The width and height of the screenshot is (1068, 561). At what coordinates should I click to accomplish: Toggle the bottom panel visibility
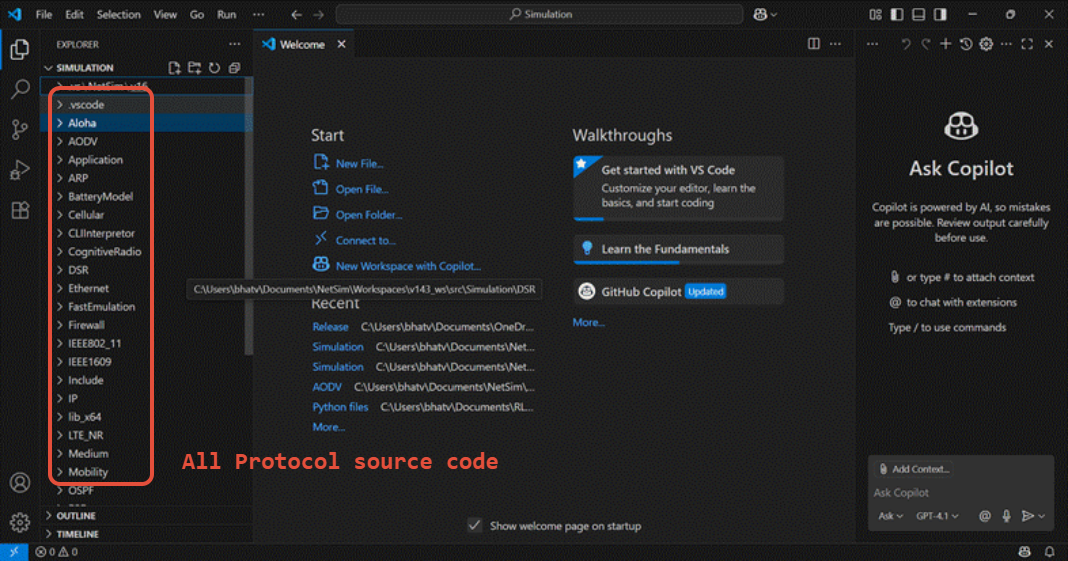tap(919, 14)
